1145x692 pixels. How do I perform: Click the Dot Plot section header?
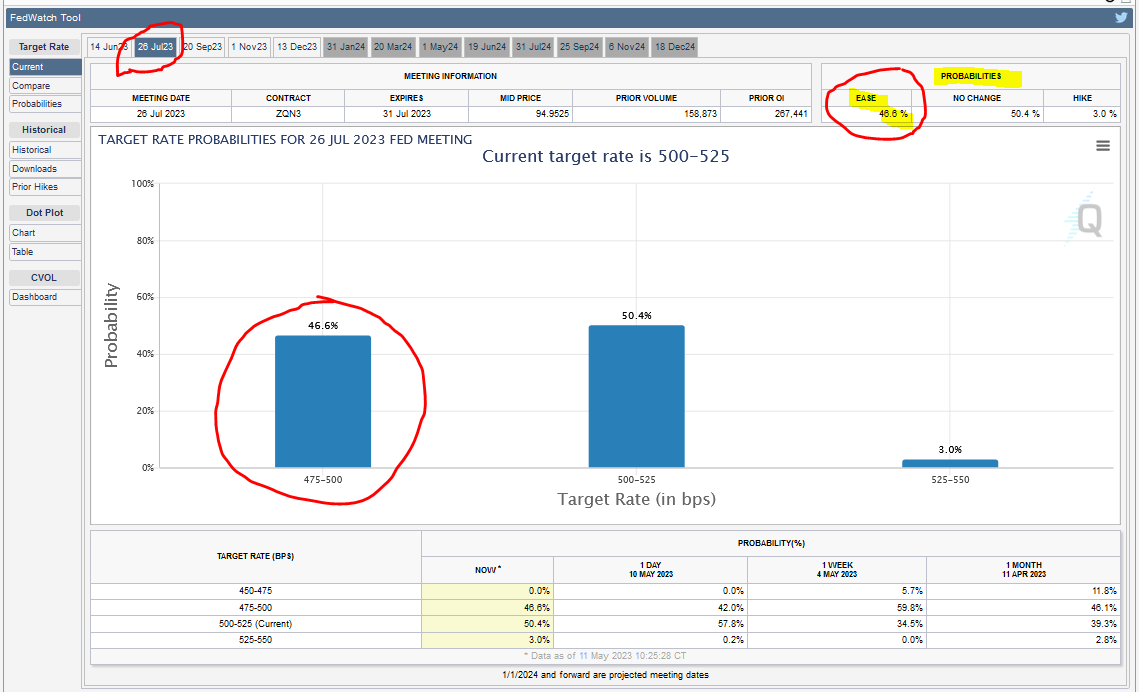(44, 212)
